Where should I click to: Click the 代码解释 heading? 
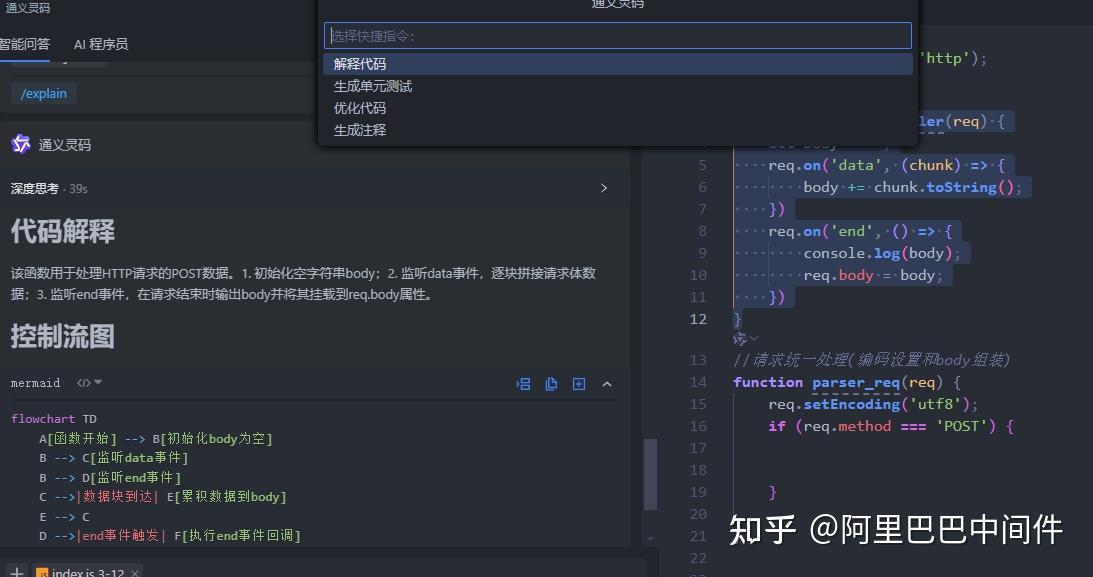[63, 231]
